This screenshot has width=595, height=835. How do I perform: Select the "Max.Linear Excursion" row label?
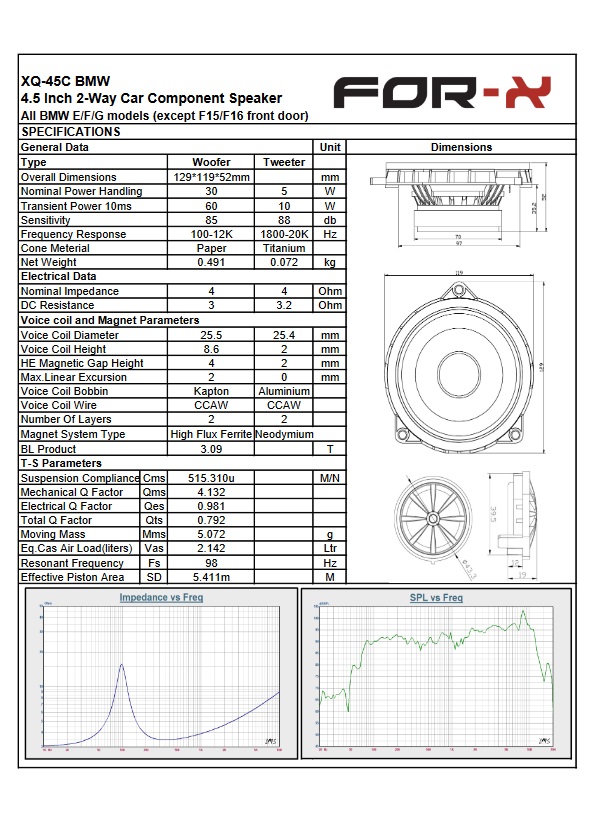point(74,377)
